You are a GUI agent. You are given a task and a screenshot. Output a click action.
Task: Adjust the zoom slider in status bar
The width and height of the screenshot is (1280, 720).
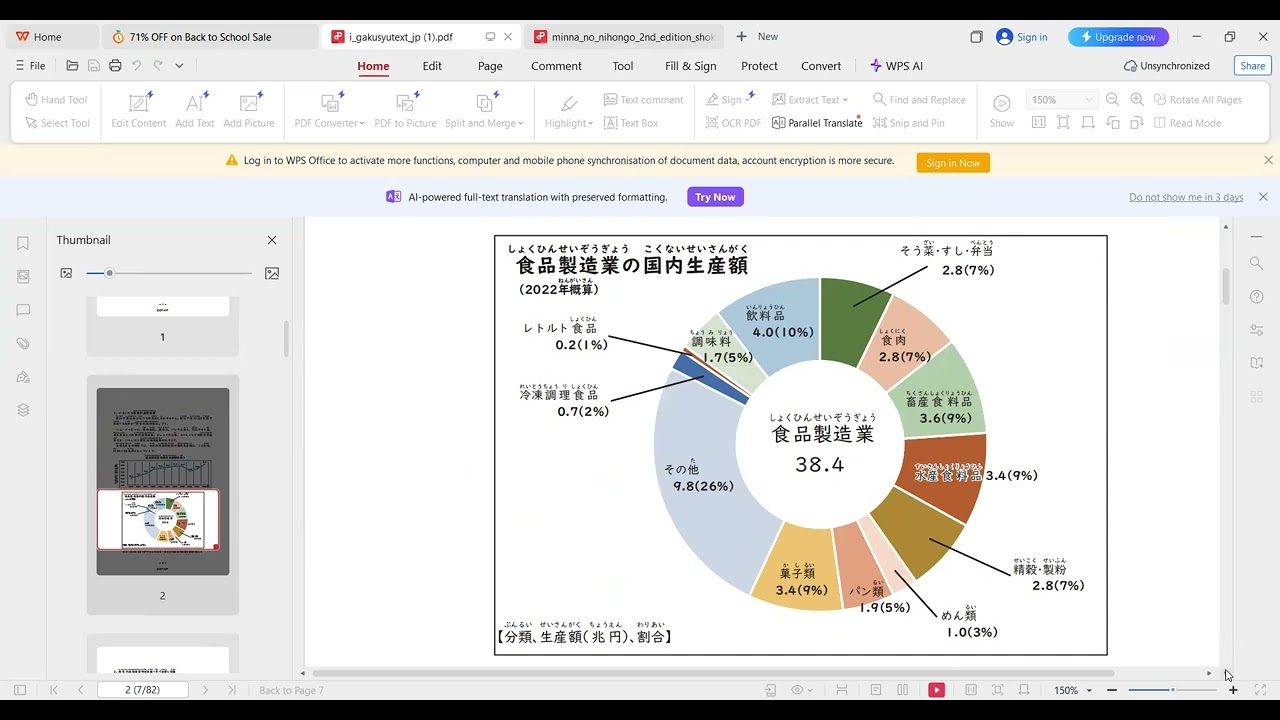click(1173, 690)
